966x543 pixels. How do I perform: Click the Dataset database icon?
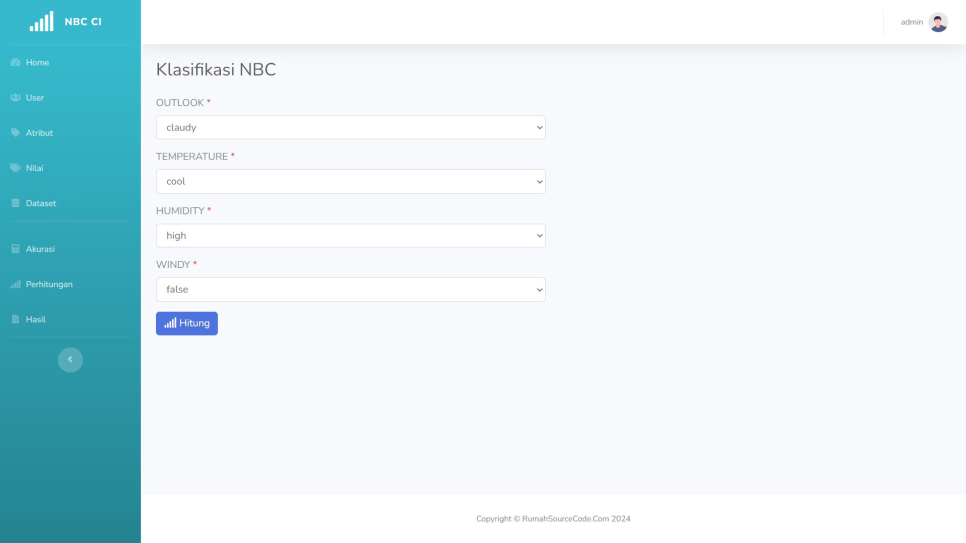pyautogui.click(x=15, y=203)
